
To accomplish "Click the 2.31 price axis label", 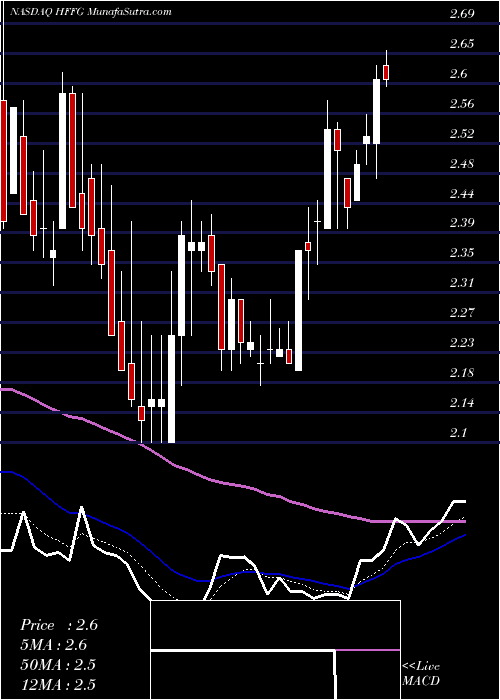I will [461, 283].
